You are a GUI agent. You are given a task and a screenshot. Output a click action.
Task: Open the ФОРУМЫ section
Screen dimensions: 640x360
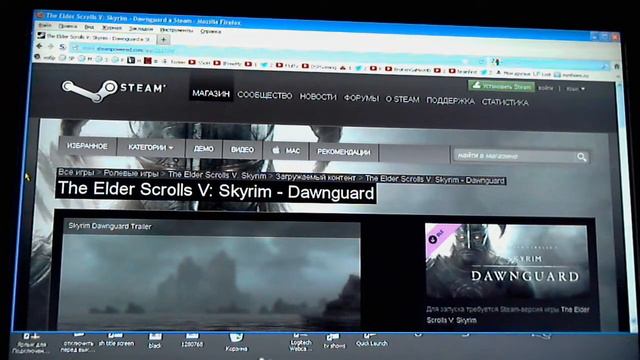click(361, 98)
